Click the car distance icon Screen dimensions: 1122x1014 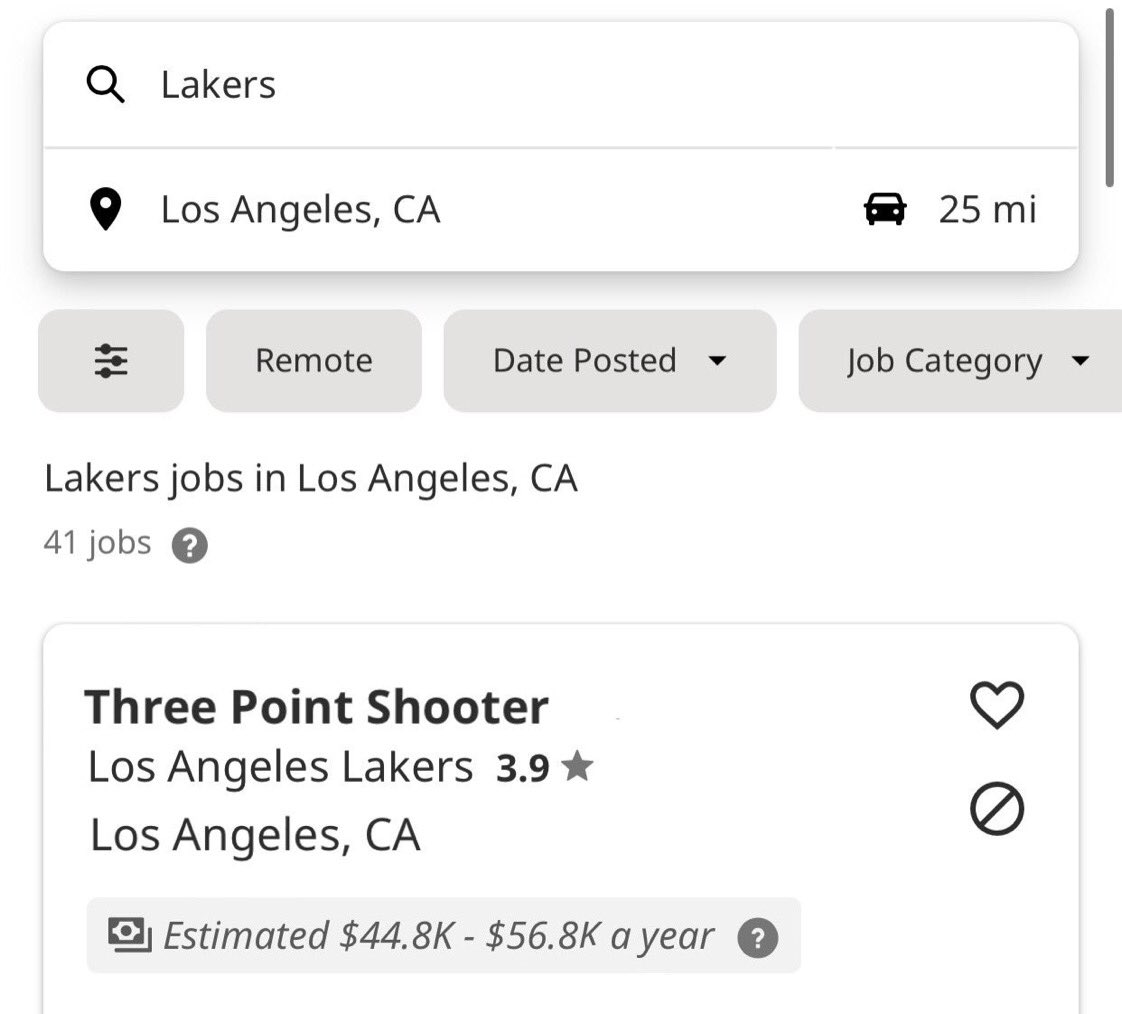pos(885,209)
